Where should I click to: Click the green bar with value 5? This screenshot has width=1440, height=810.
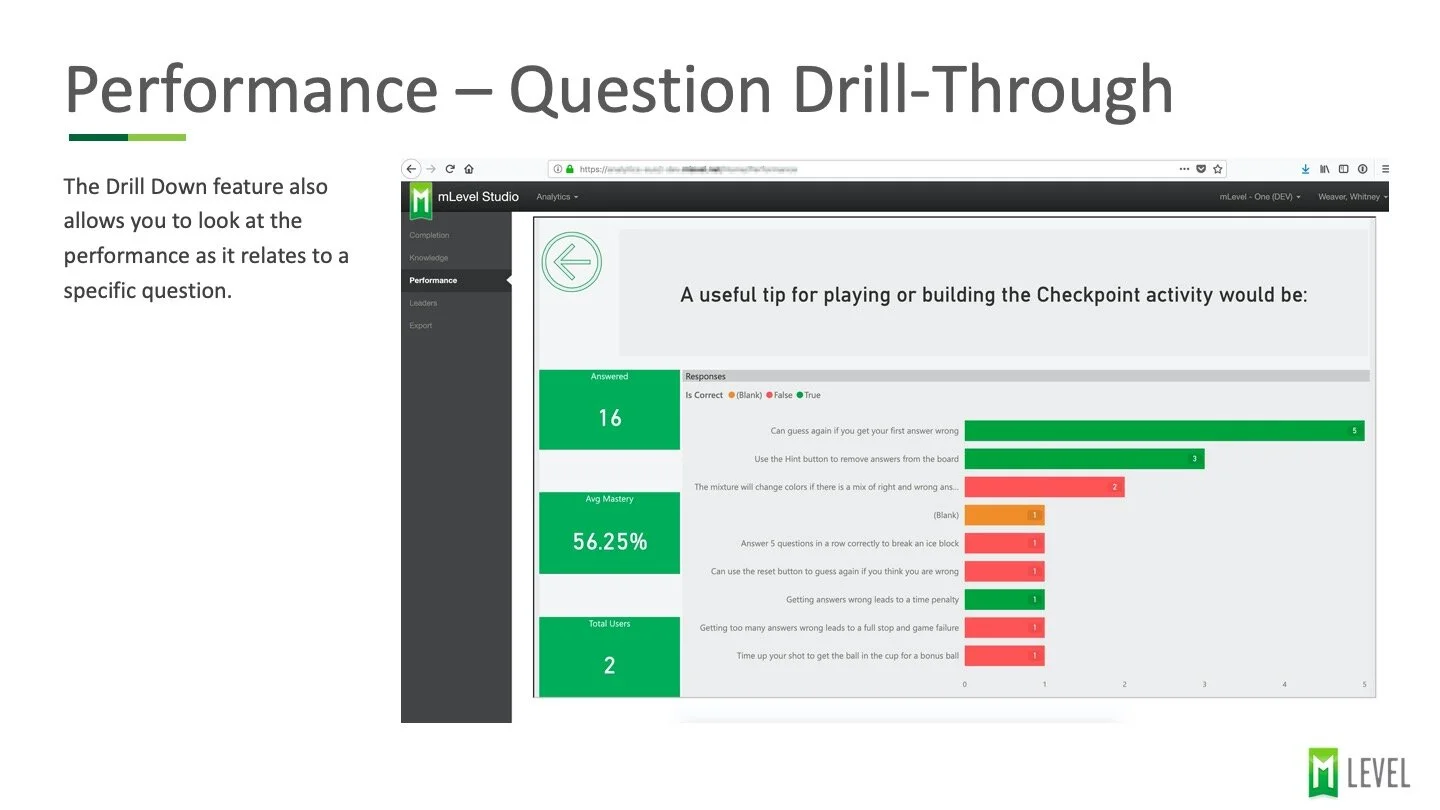(1164, 431)
